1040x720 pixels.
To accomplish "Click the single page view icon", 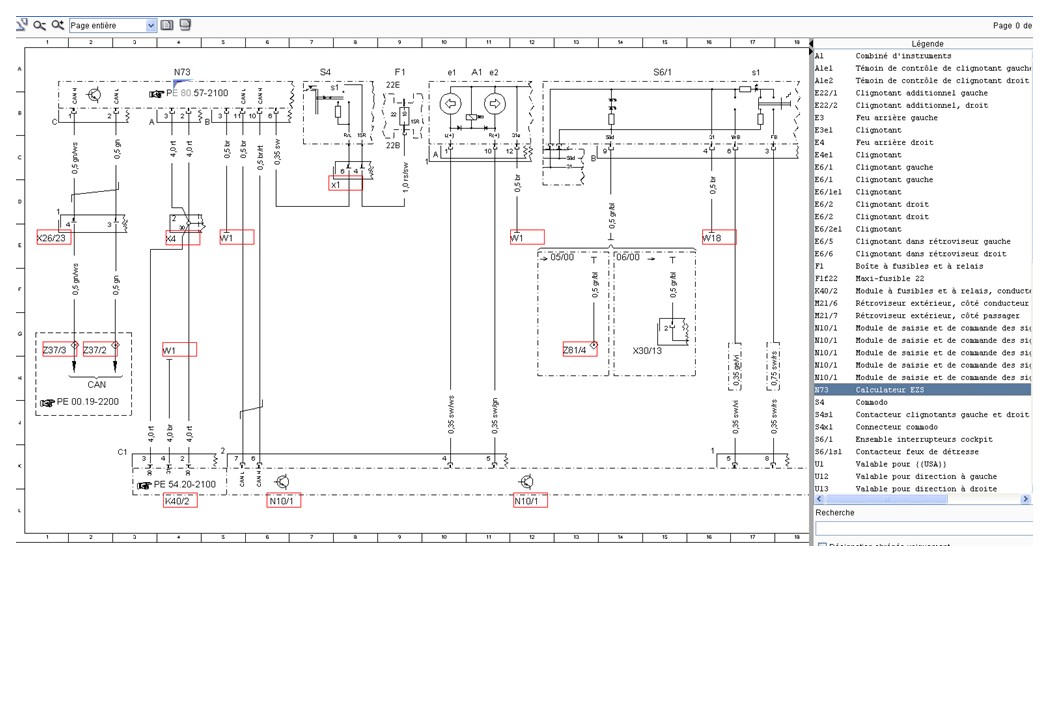I will coord(167,25).
